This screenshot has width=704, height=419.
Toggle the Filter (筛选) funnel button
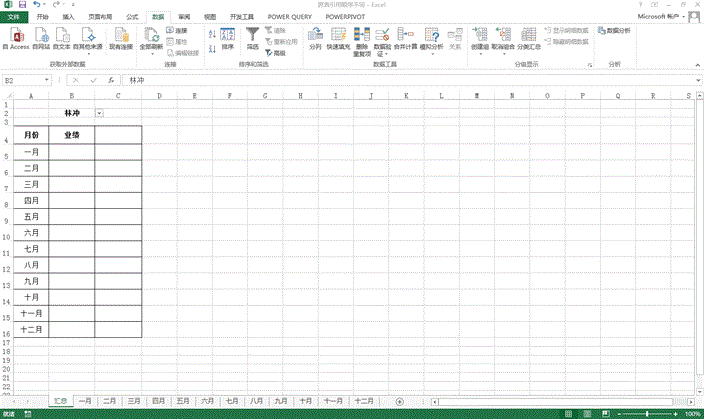[253, 38]
